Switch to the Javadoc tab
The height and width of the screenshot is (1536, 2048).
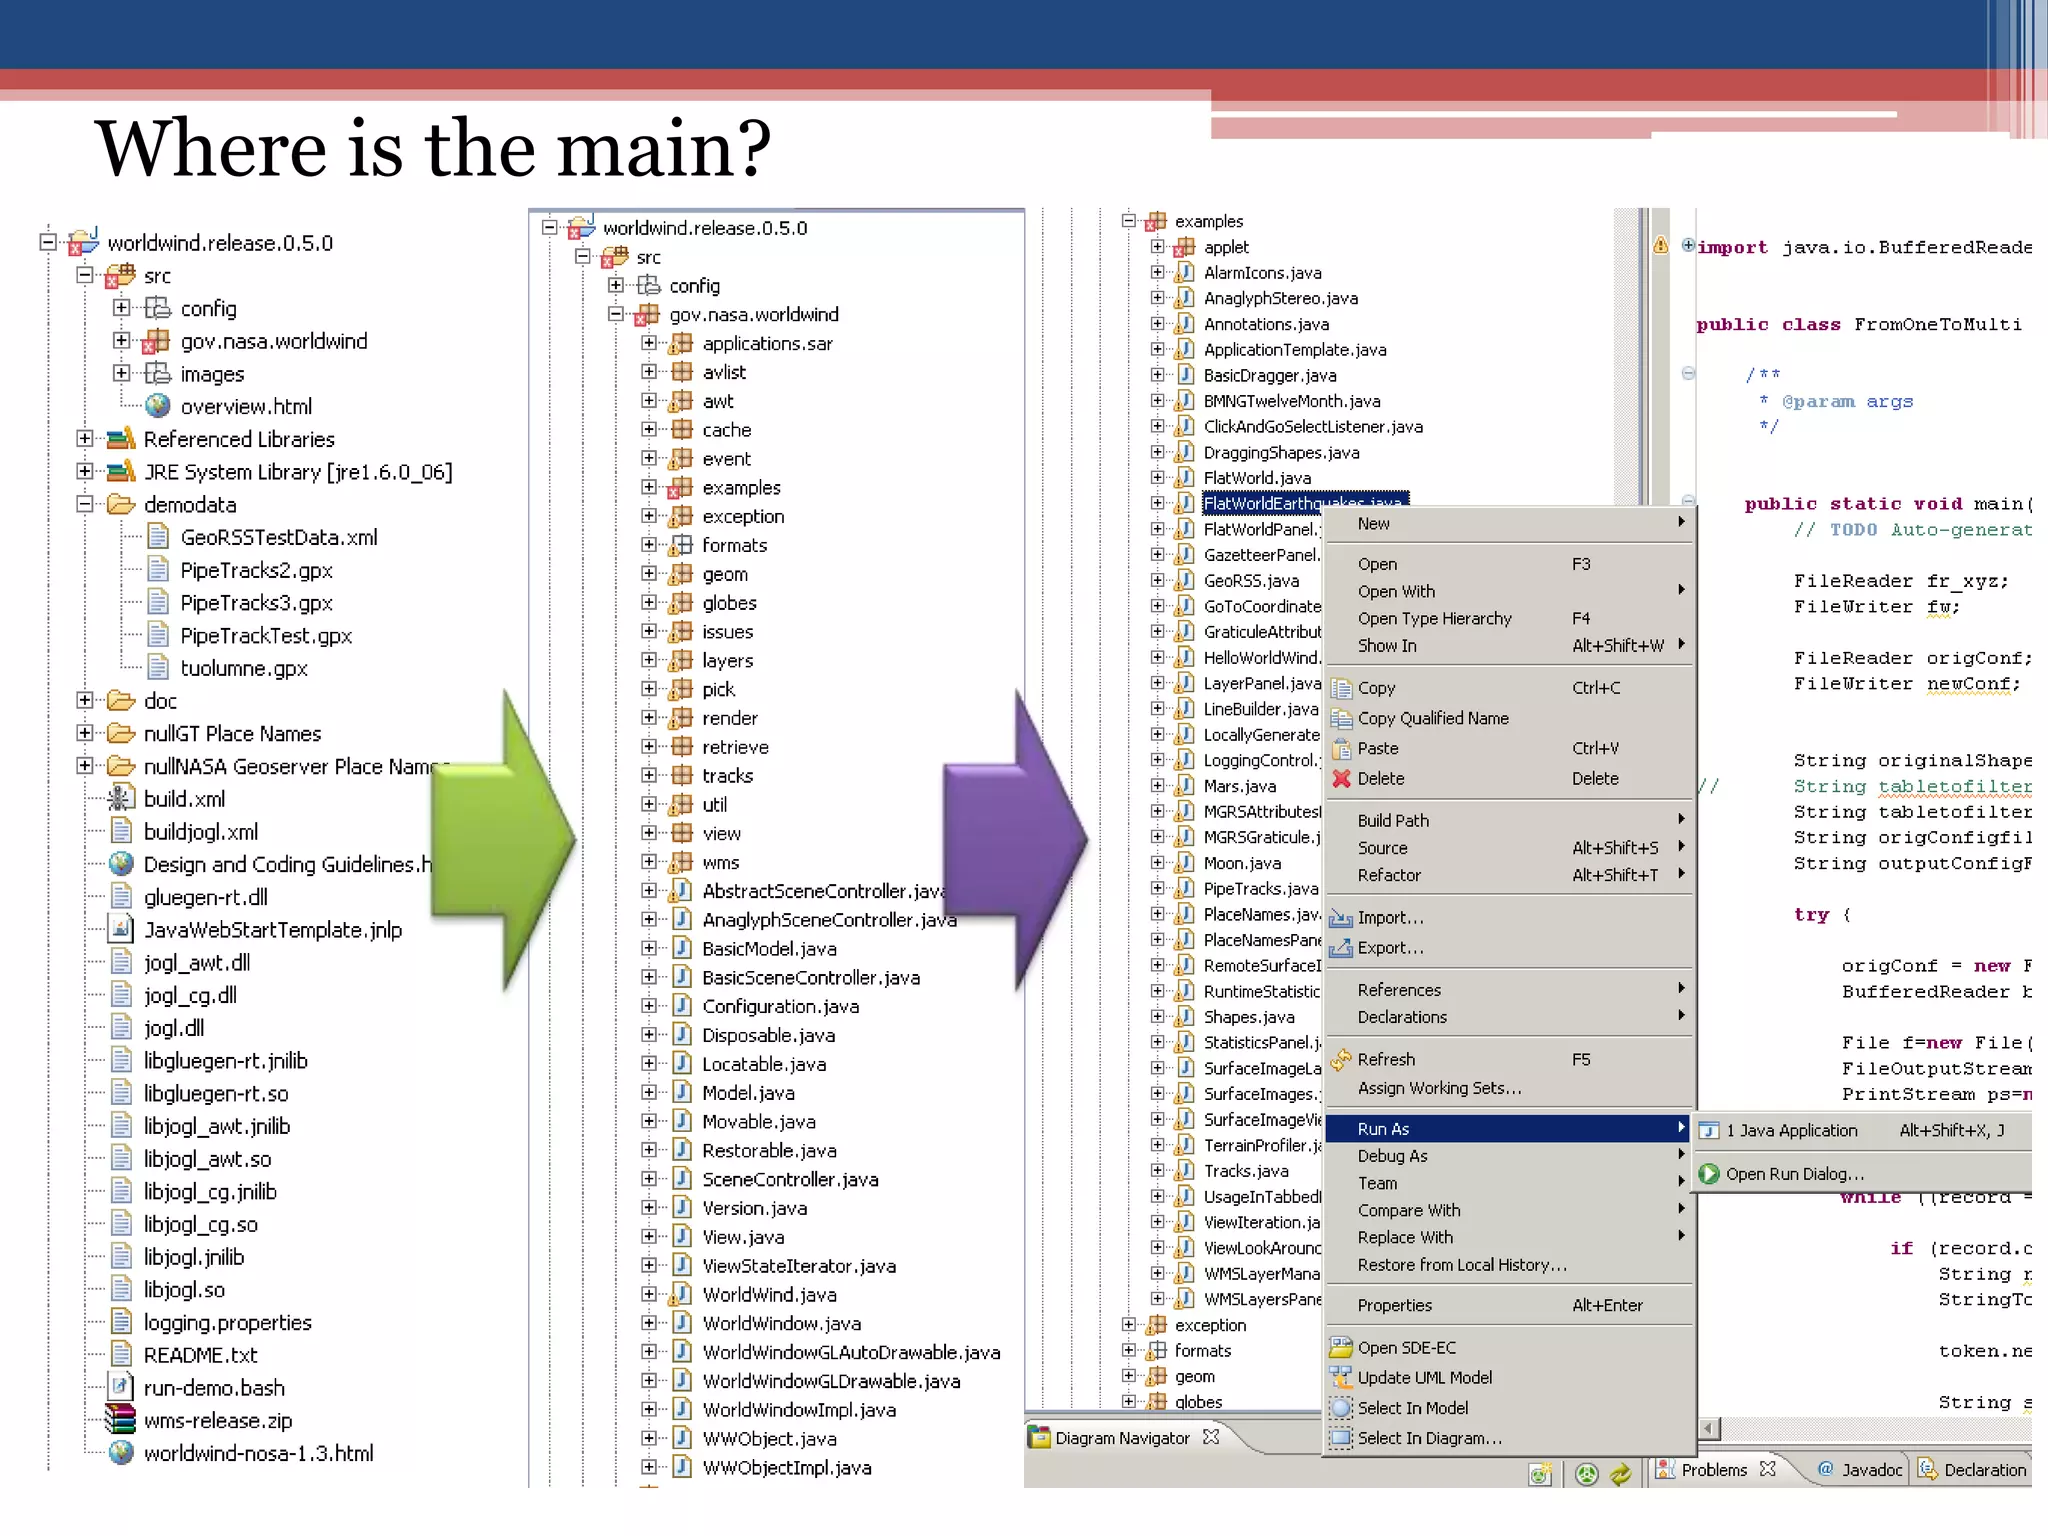(1871, 1470)
